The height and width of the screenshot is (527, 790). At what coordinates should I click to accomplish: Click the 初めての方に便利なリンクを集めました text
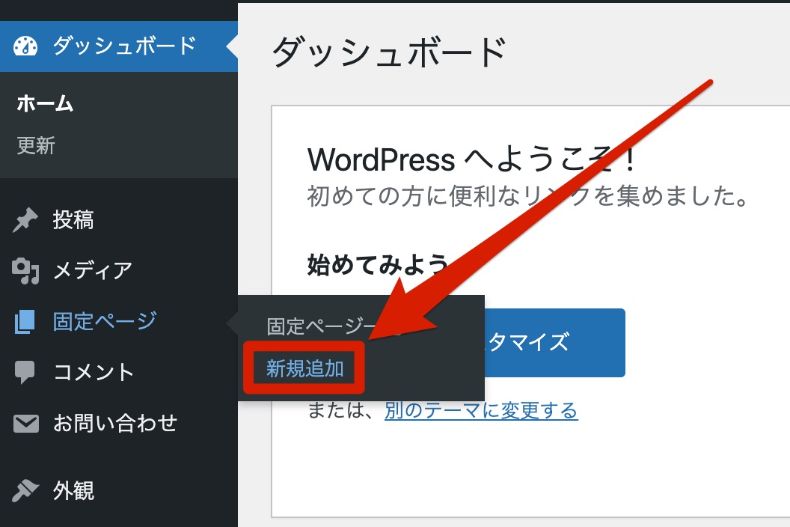point(528,196)
